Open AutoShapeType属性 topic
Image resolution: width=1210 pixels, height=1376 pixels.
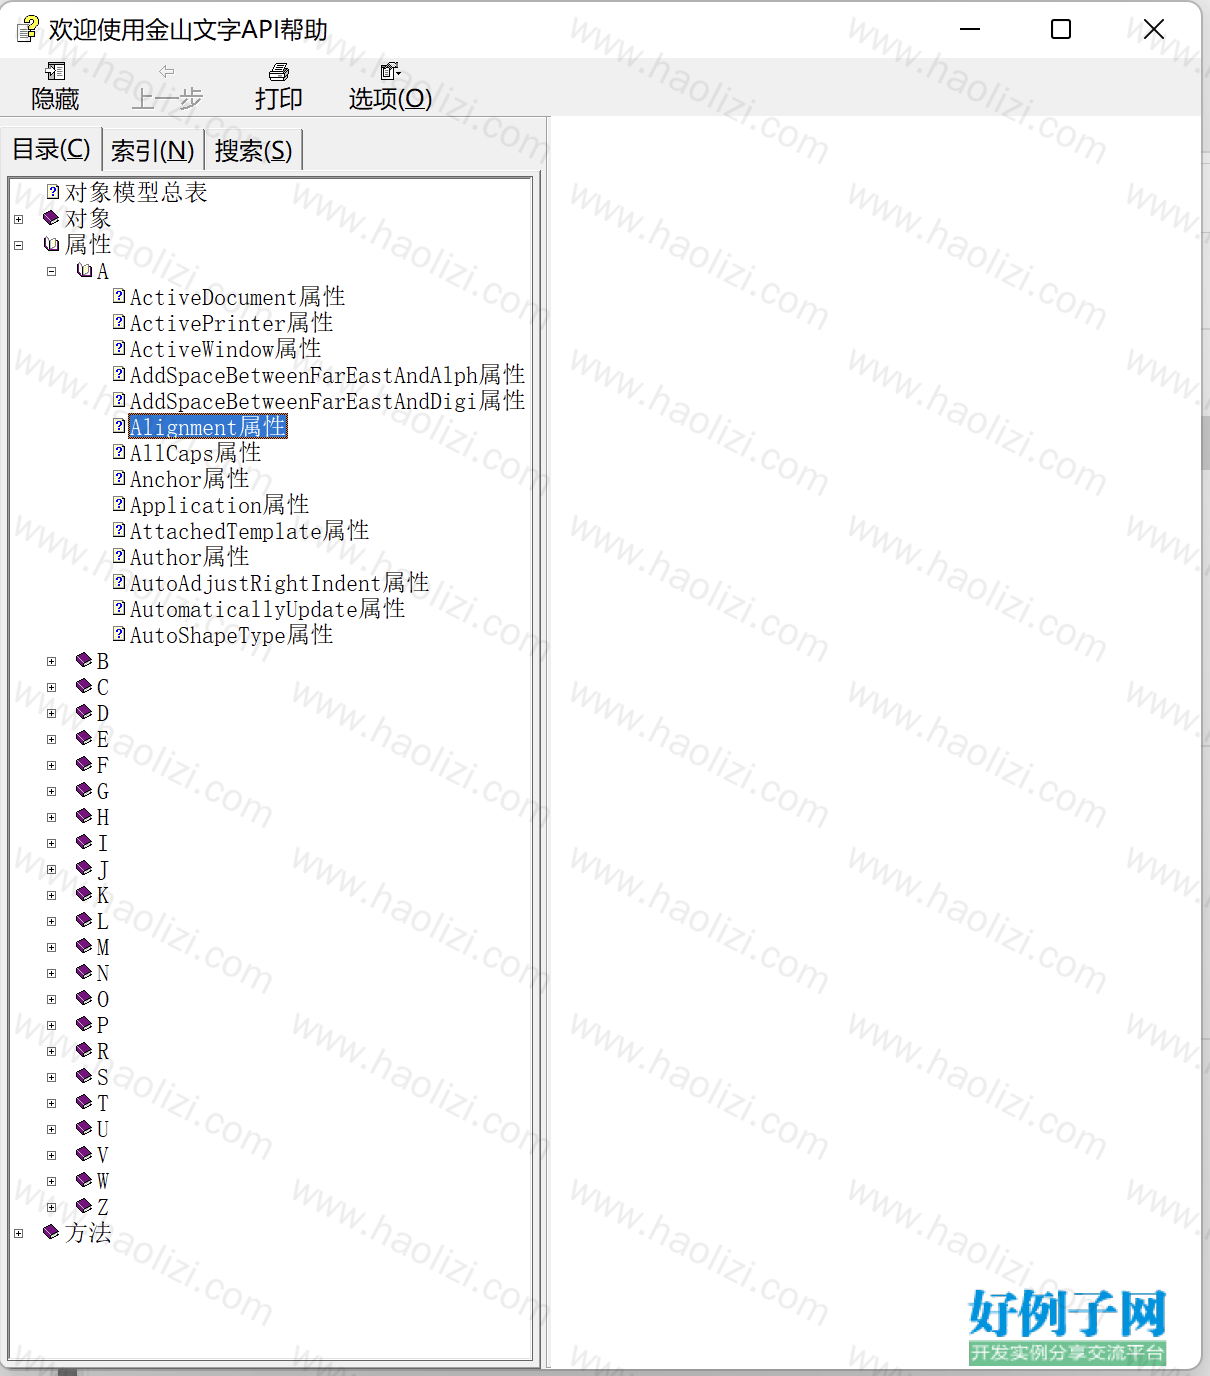tap(232, 635)
